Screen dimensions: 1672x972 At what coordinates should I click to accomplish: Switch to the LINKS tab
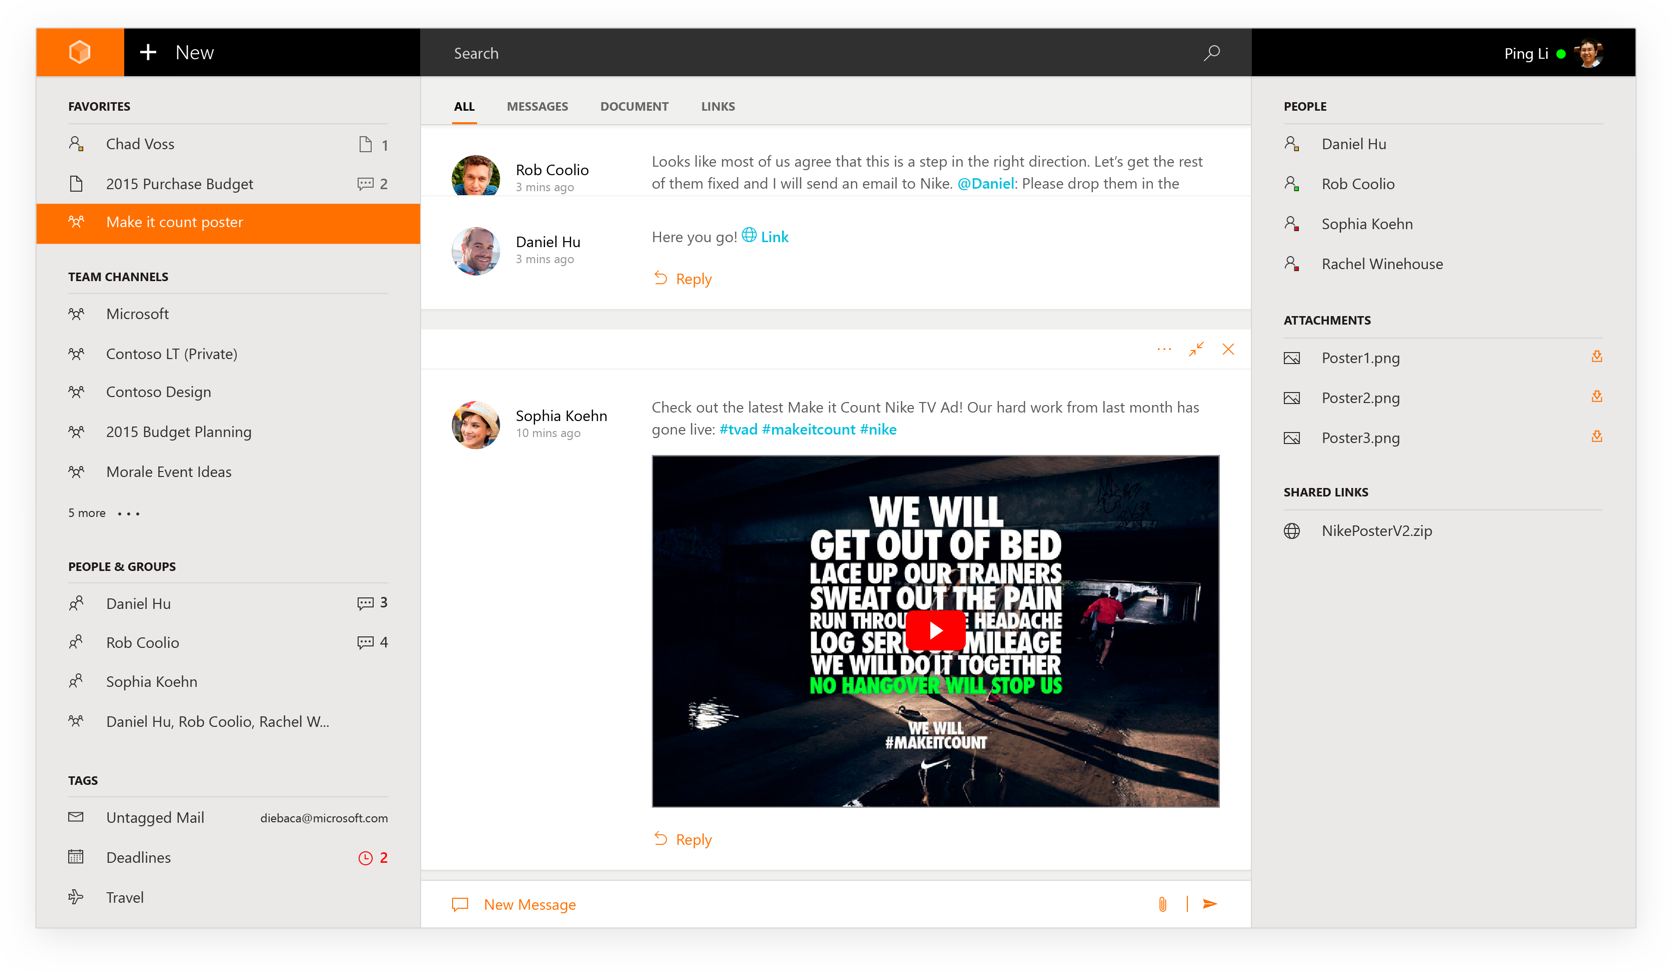718,106
